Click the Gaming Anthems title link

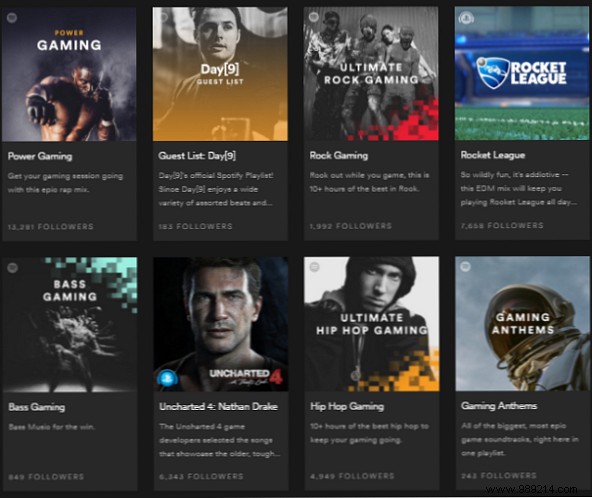[x=499, y=406]
